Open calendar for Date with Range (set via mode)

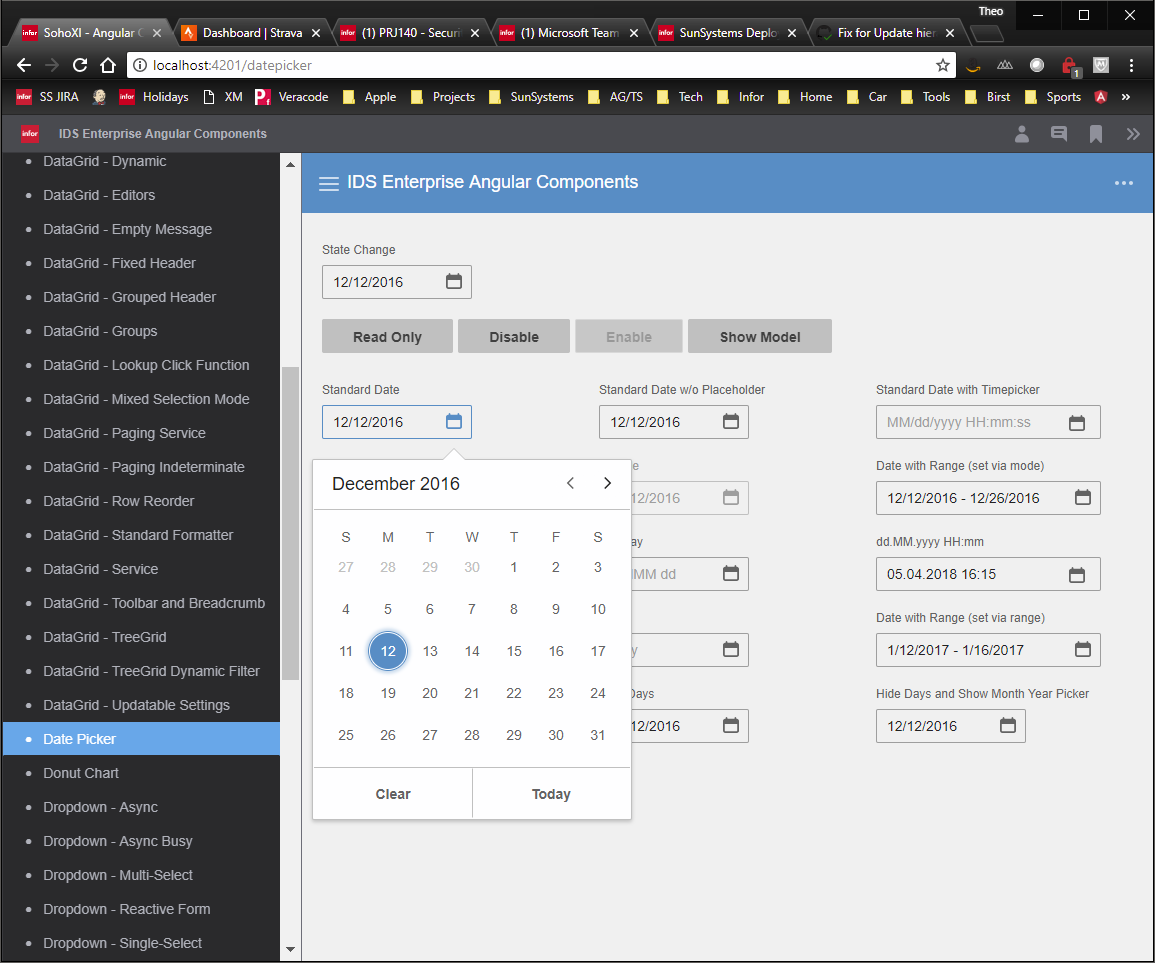pyautogui.click(x=1083, y=497)
